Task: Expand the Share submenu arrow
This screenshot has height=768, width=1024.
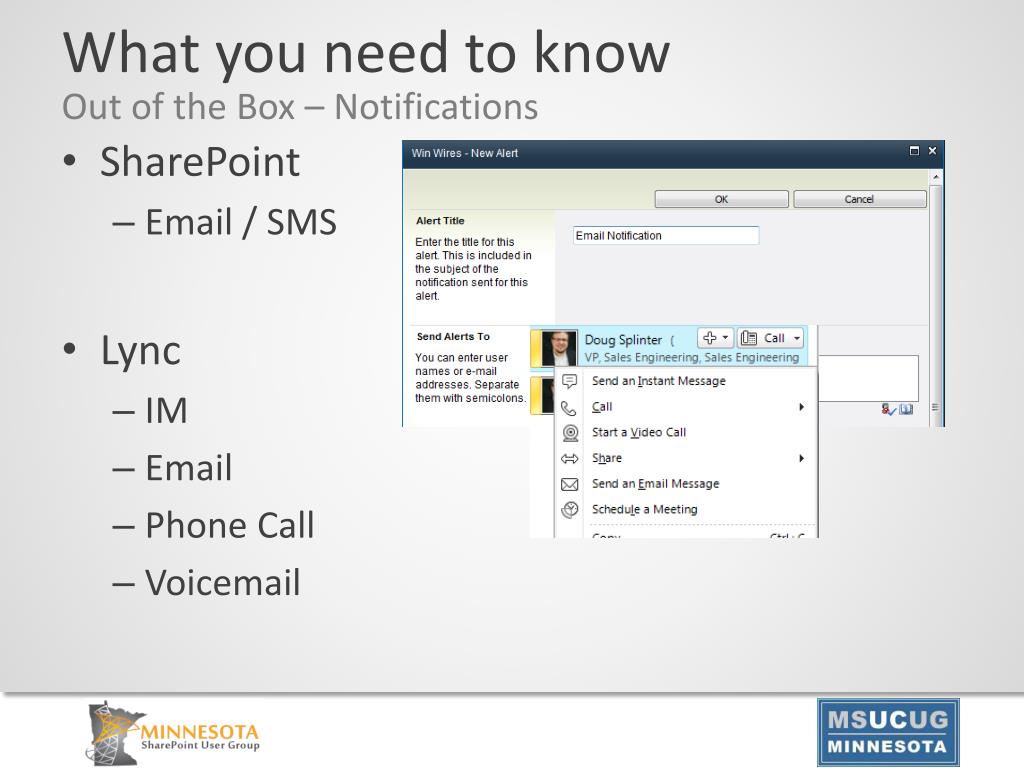Action: pyautogui.click(x=801, y=458)
